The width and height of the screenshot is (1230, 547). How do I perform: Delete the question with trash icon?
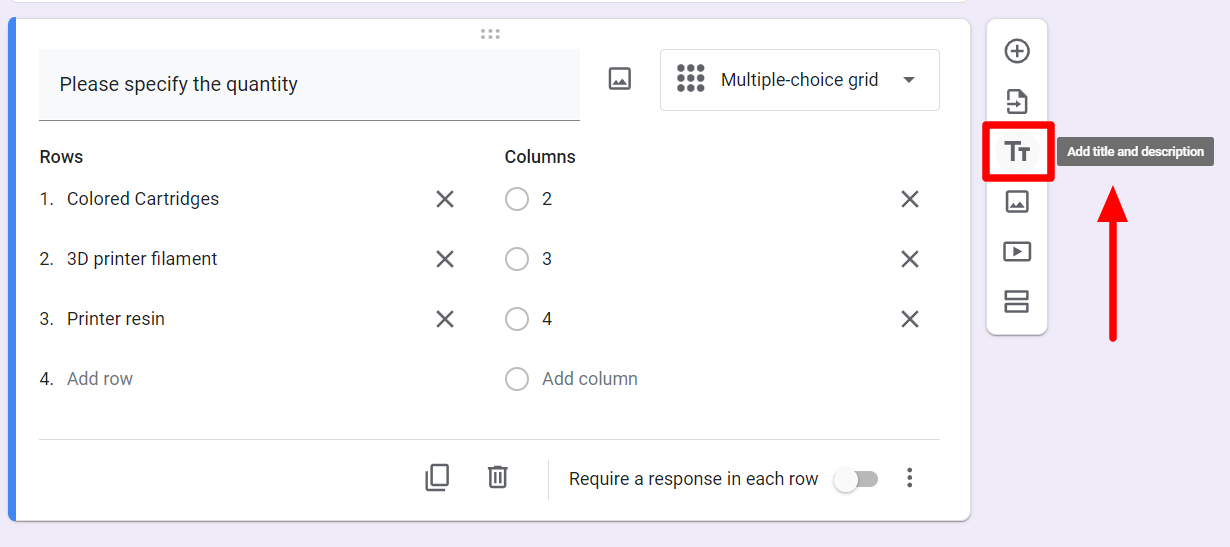[497, 478]
